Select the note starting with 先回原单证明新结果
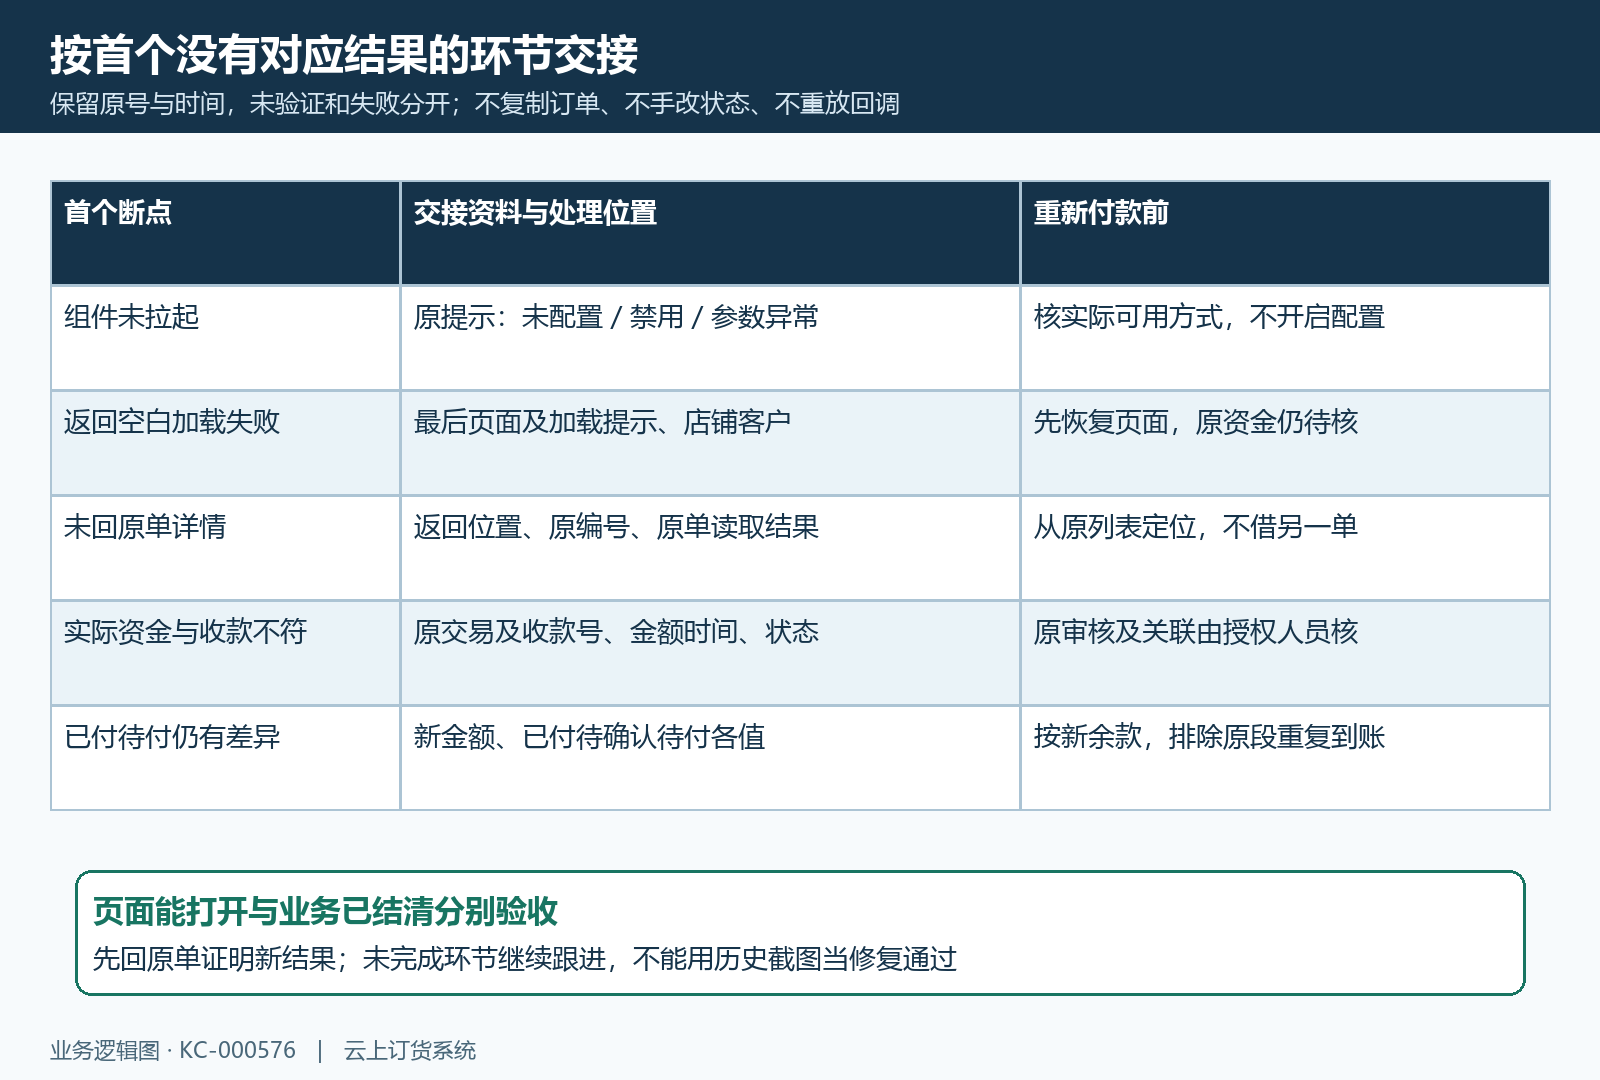 [x=525, y=959]
